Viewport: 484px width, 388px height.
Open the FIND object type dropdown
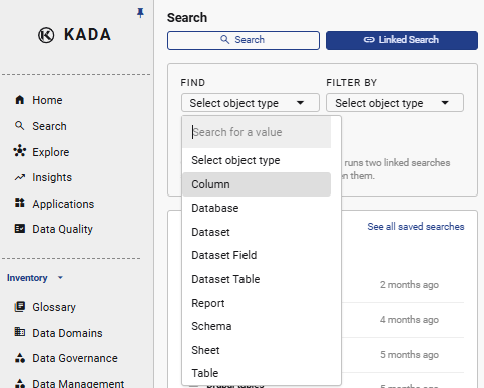tap(250, 103)
